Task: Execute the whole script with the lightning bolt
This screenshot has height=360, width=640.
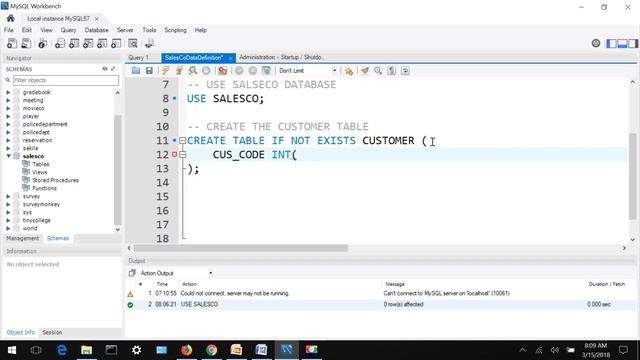Action: tap(165, 71)
